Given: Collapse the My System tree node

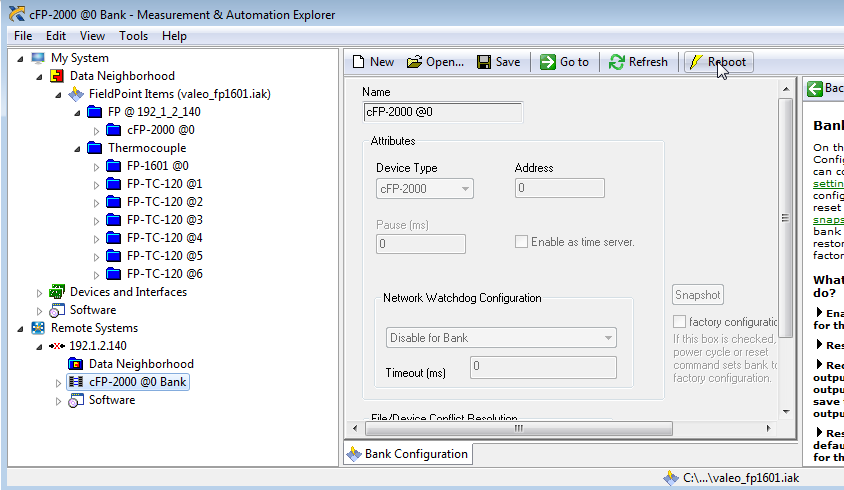Looking at the screenshot, I should click(20, 59).
